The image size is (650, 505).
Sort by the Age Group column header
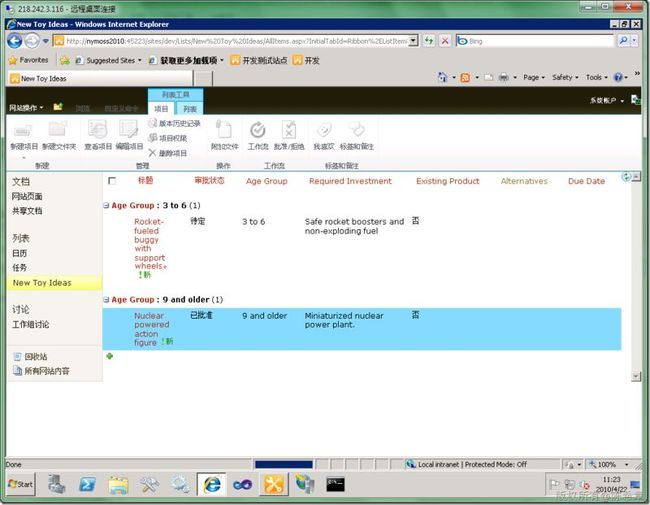(267, 181)
